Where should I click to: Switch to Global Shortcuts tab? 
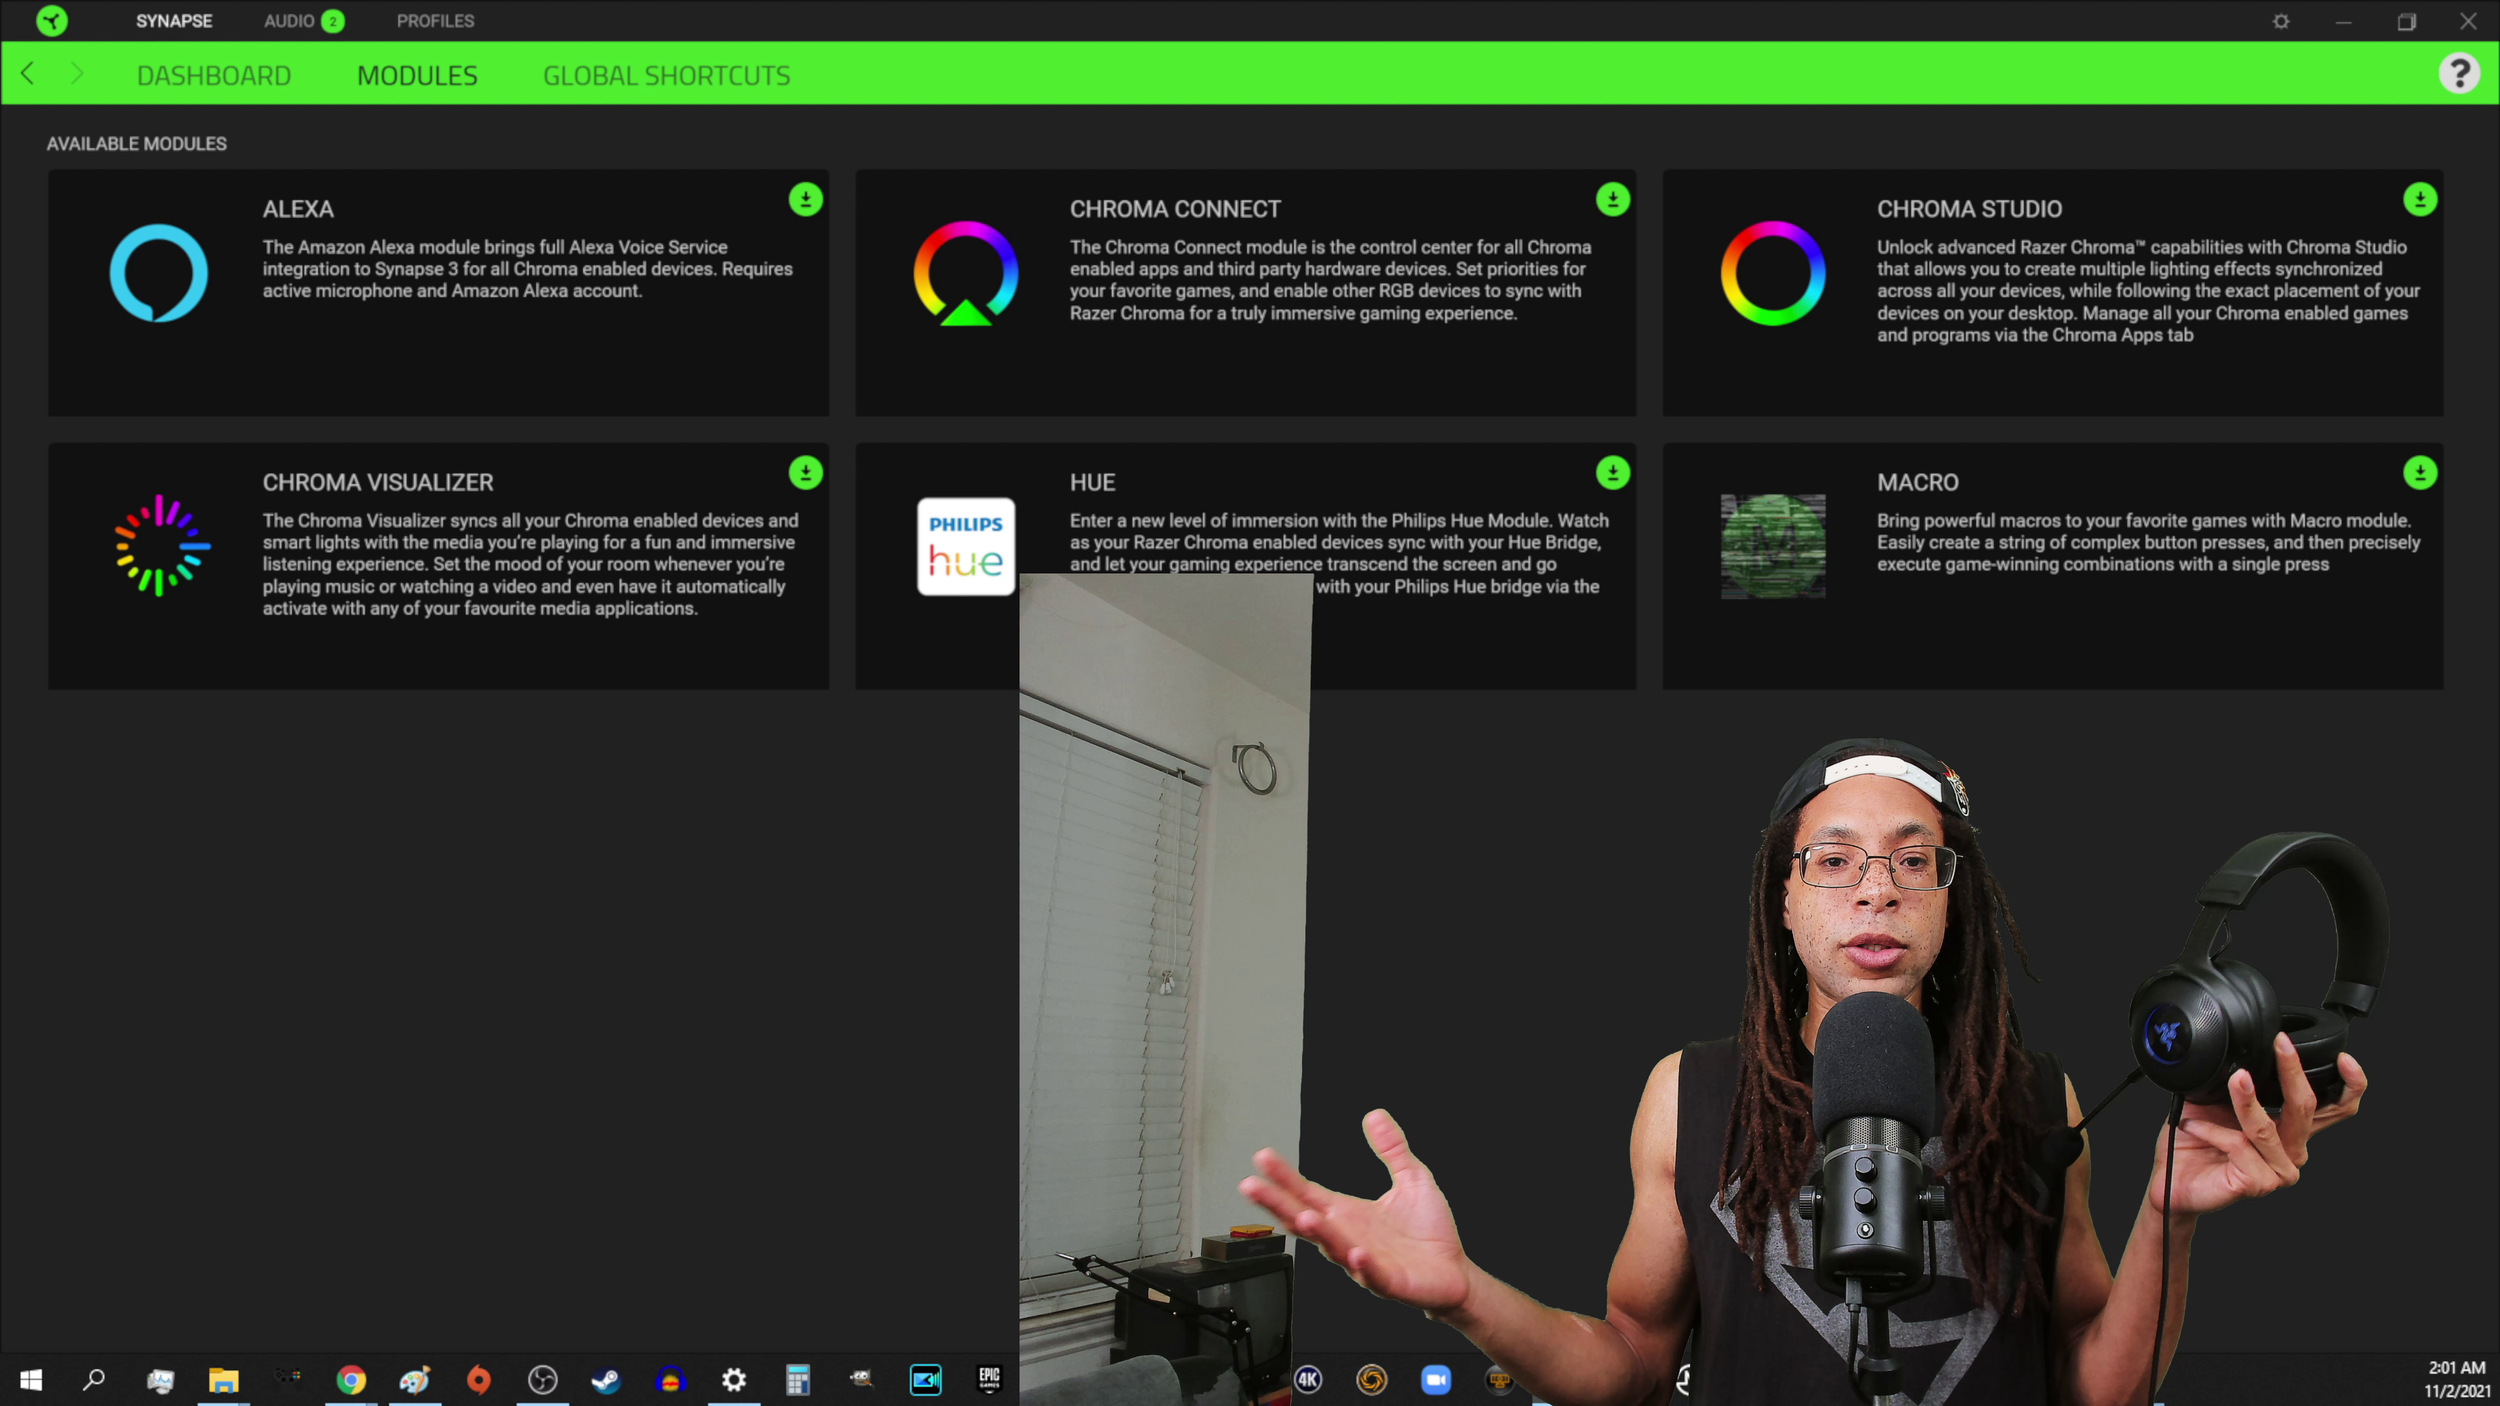(666, 76)
